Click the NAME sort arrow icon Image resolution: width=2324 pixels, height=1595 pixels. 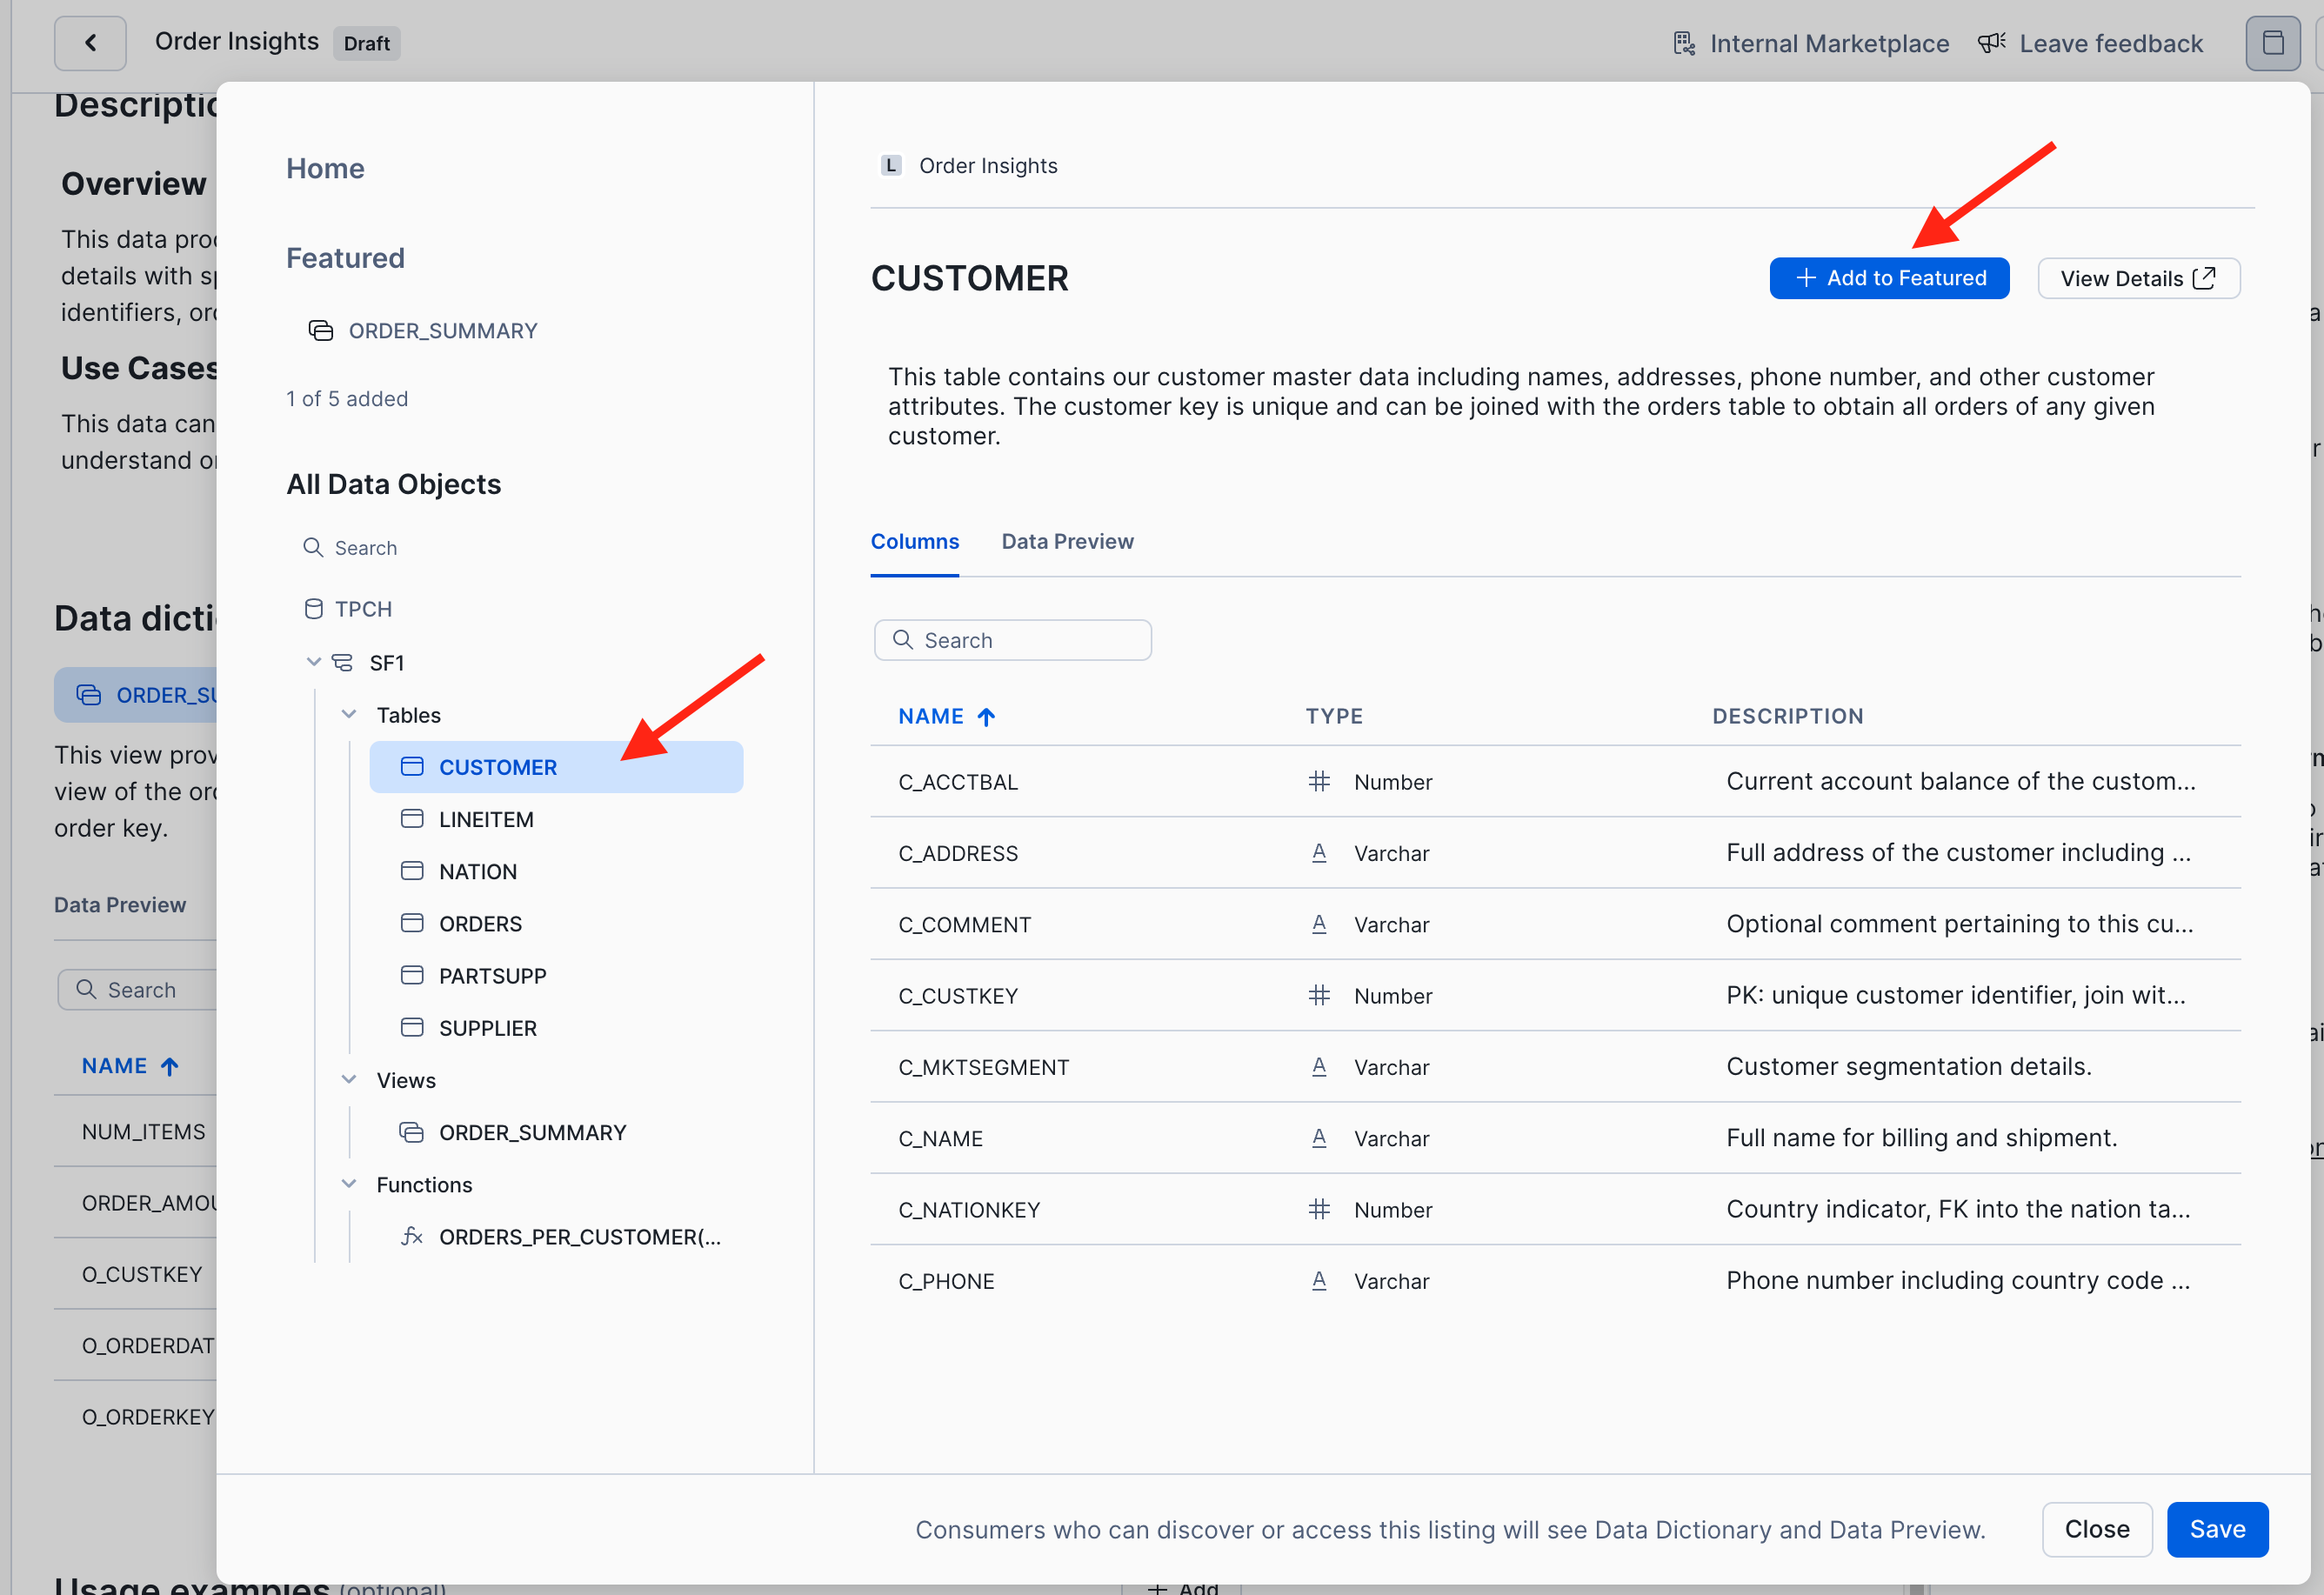point(986,716)
